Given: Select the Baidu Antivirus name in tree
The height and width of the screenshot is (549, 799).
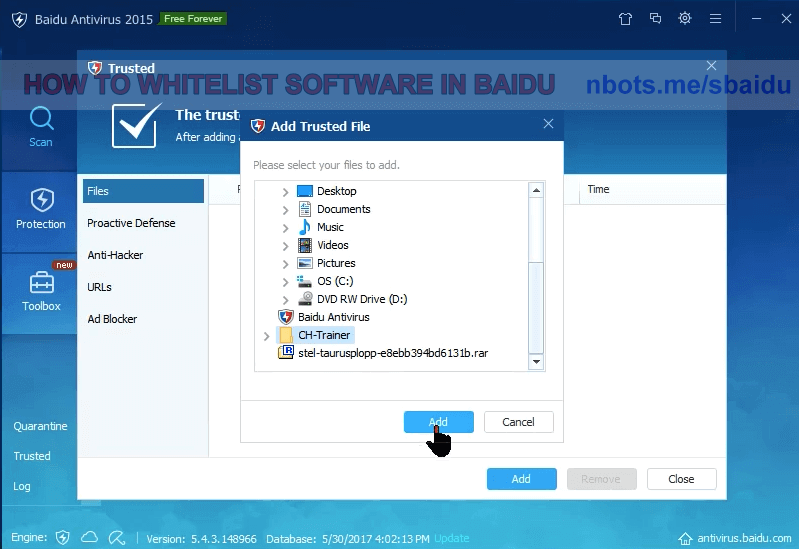Looking at the screenshot, I should point(334,317).
